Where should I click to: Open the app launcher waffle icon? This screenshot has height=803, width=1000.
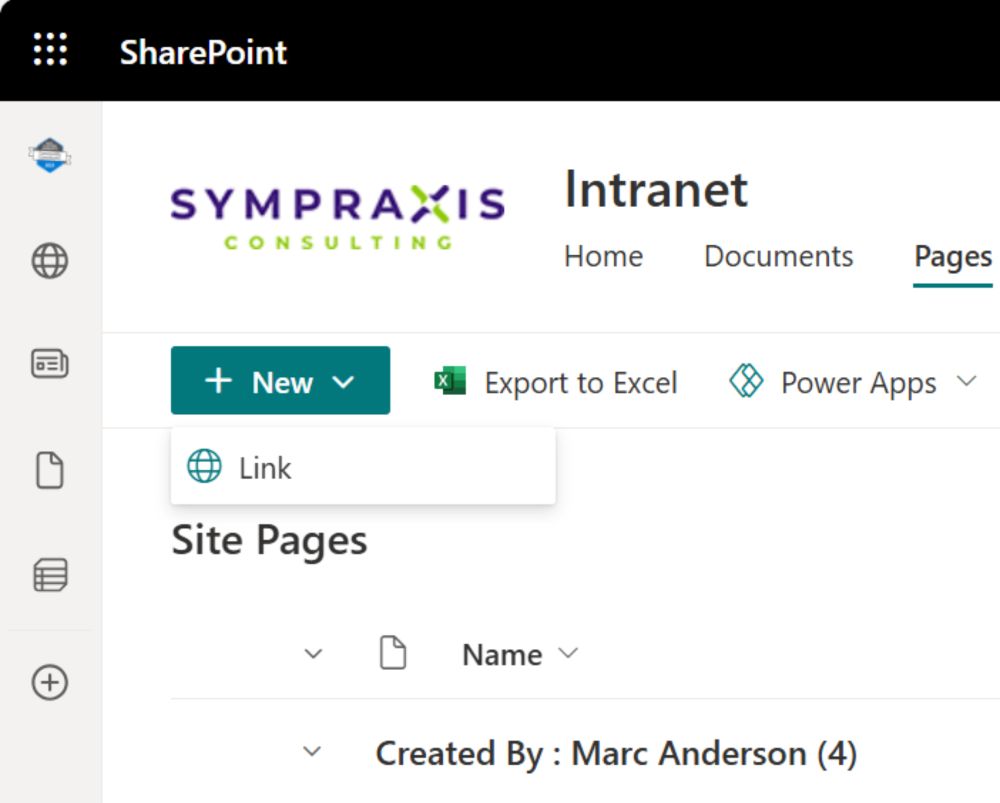click(x=50, y=50)
